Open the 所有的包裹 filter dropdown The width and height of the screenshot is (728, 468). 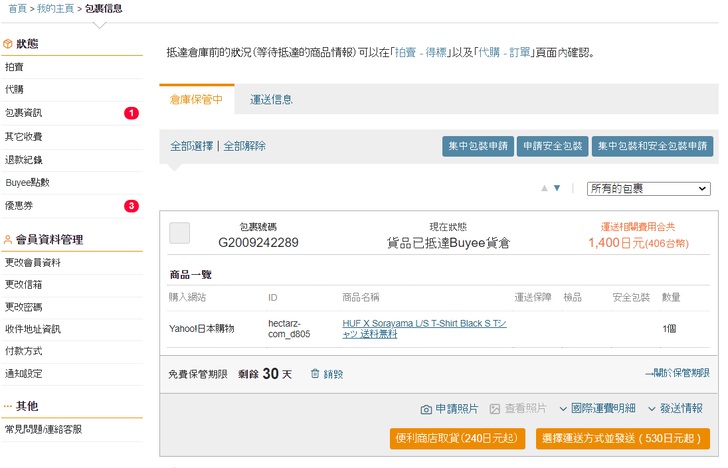tap(648, 188)
